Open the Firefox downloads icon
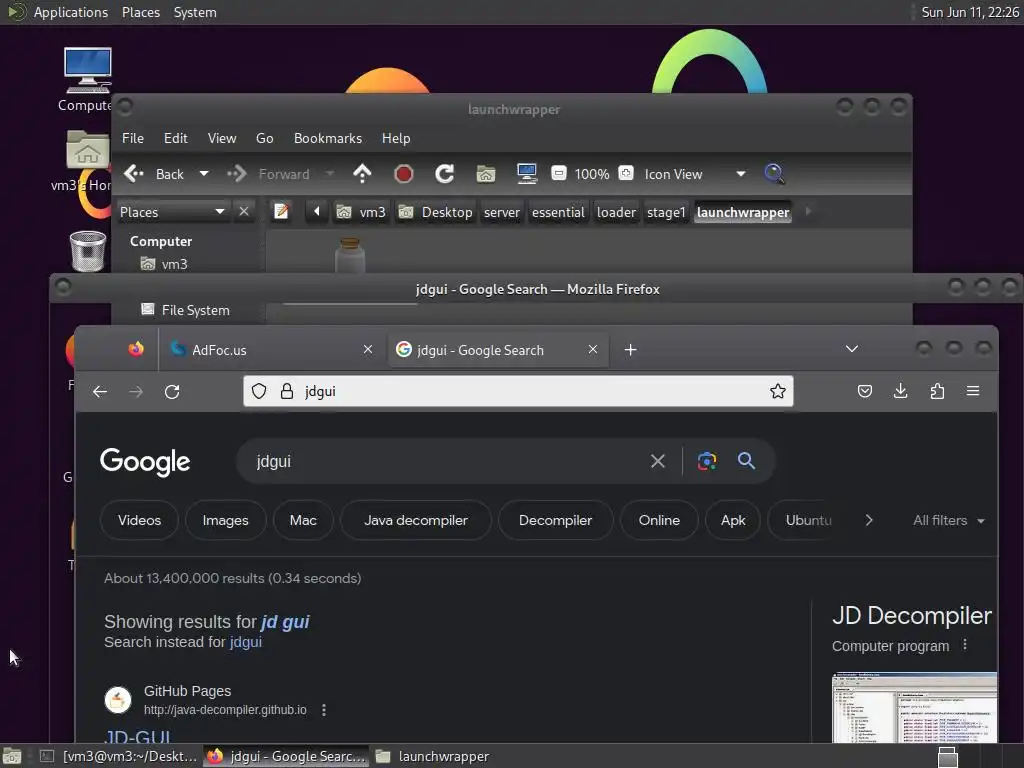This screenshot has width=1024, height=768. coord(901,391)
